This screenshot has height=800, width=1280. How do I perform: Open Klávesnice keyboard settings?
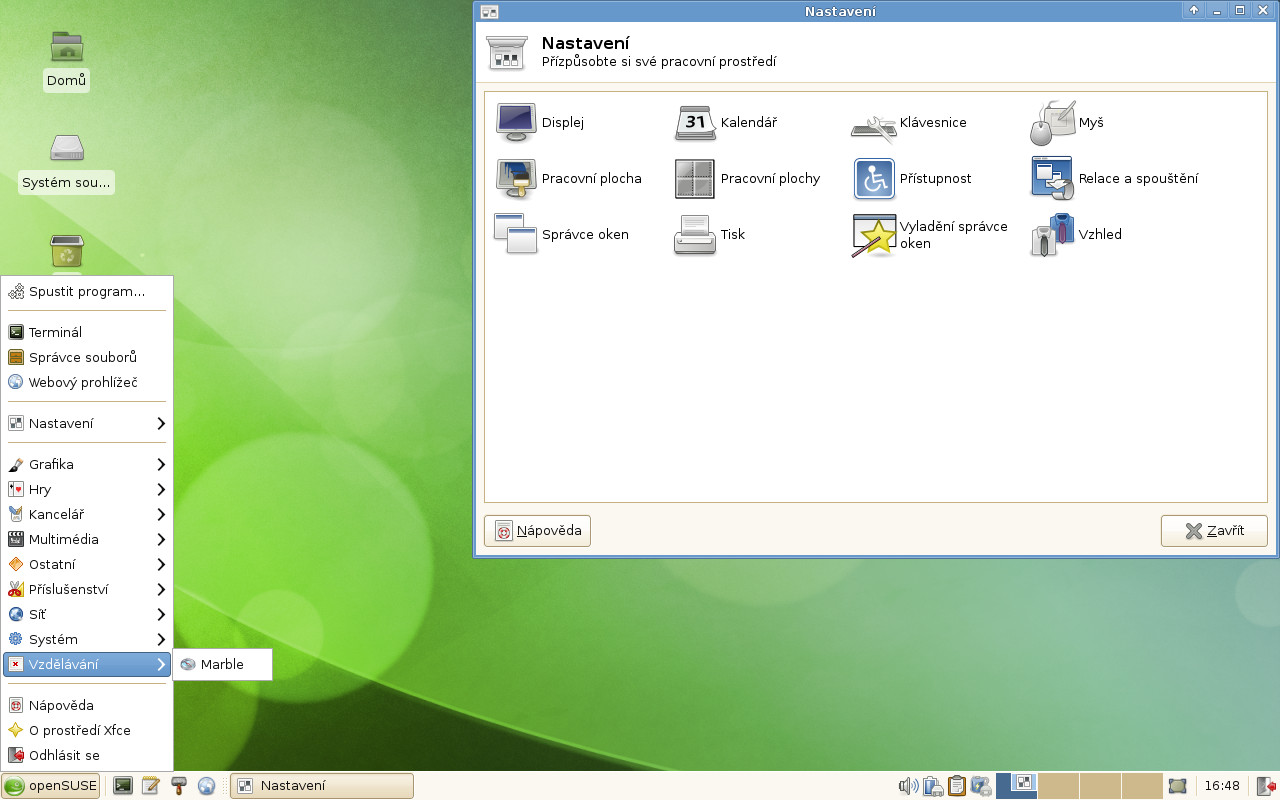[x=874, y=123]
